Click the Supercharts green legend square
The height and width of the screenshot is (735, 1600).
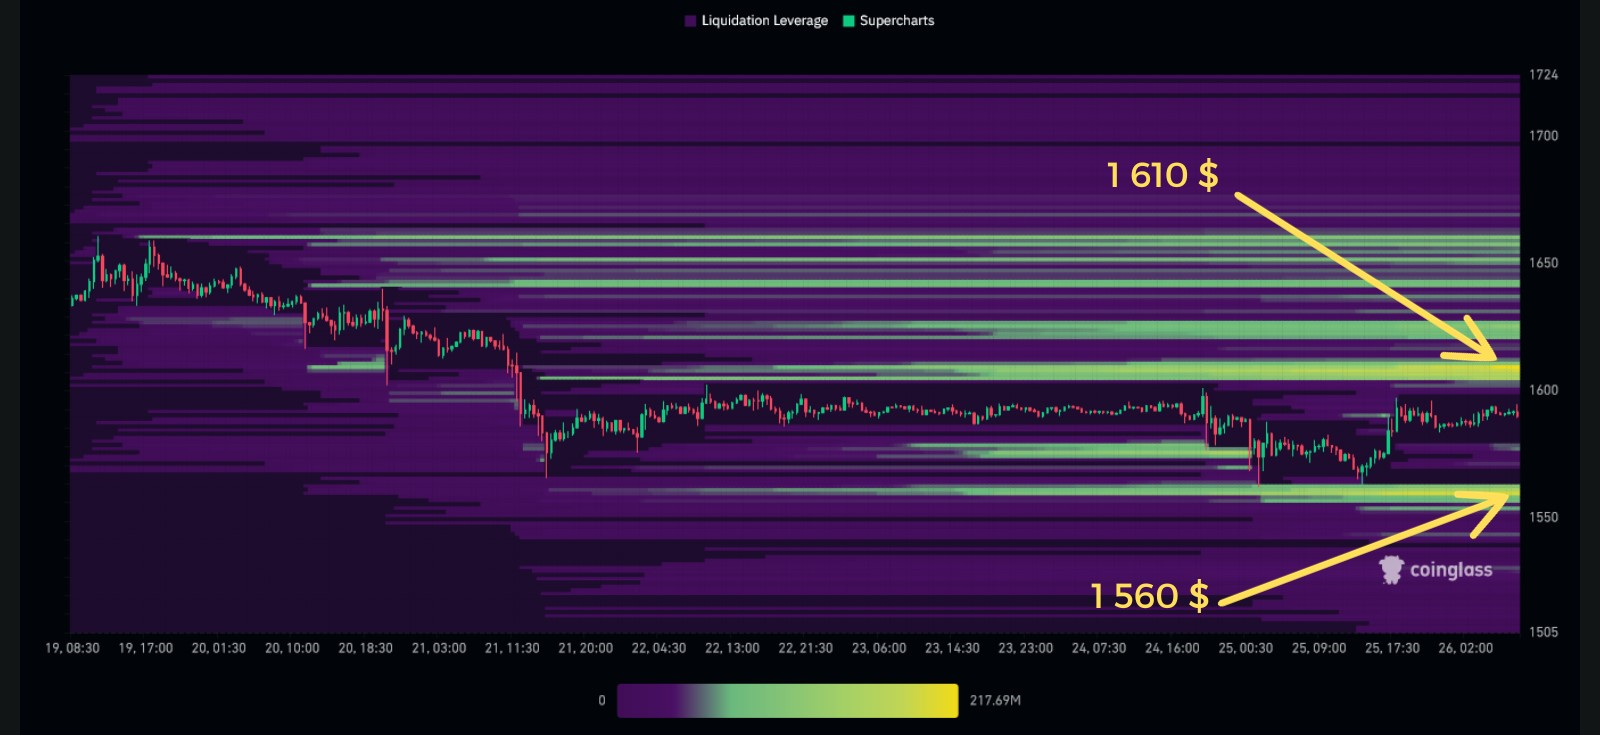849,21
